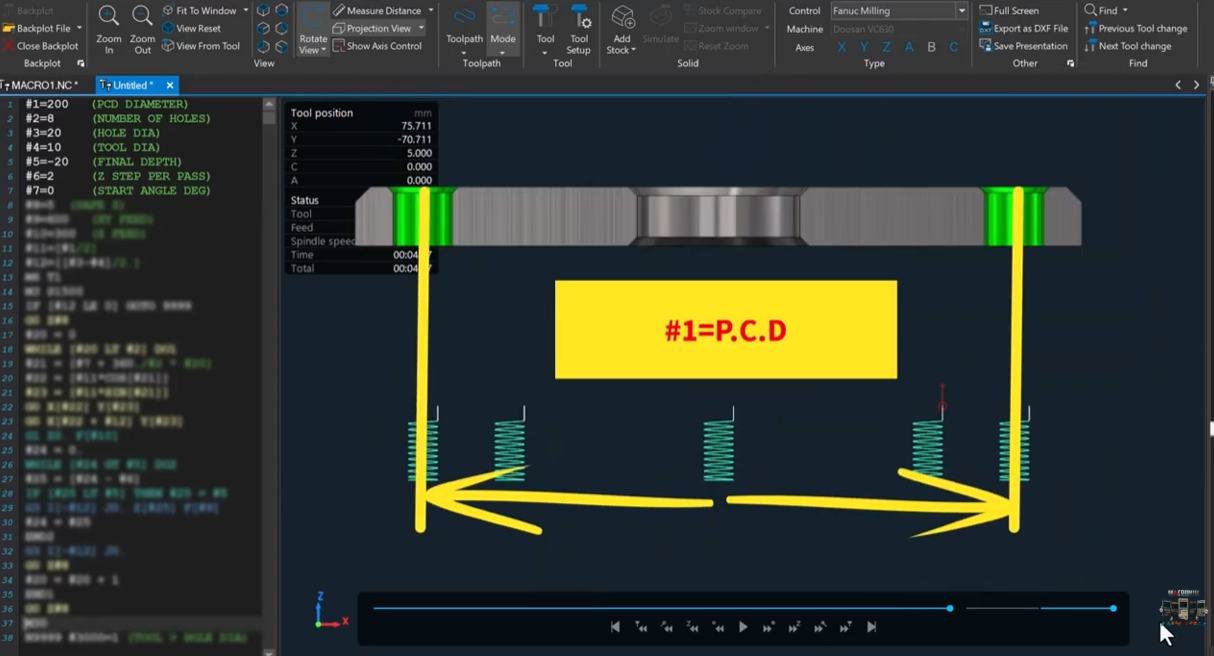The image size is (1214, 656).
Task: Click code line #1=200 (PCD DIAMETER)
Action: click(107, 104)
